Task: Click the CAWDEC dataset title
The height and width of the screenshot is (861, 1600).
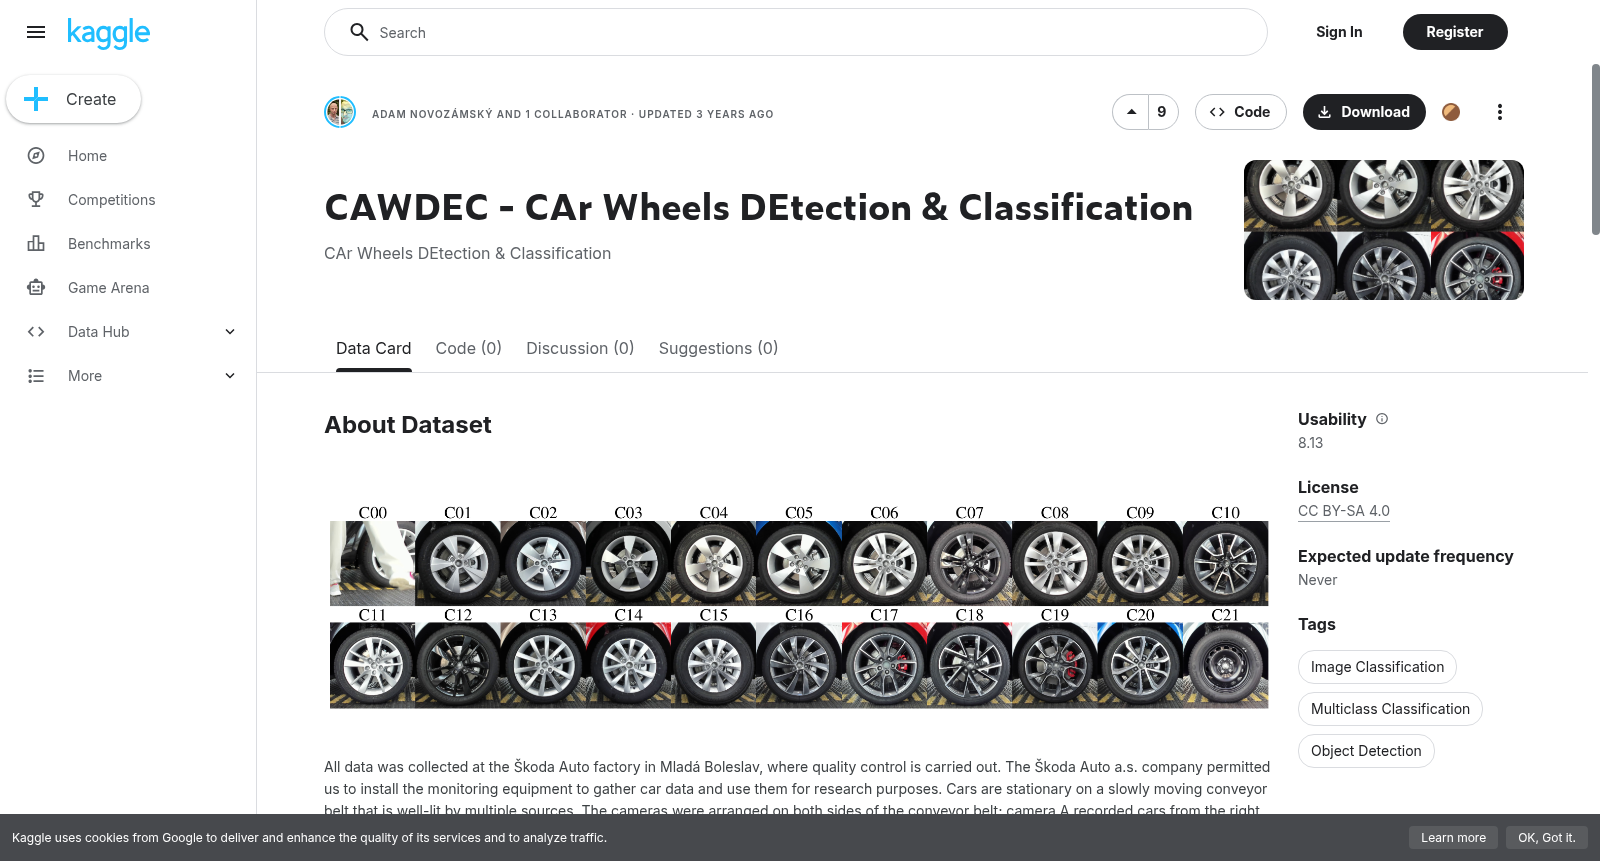Action: 758,208
